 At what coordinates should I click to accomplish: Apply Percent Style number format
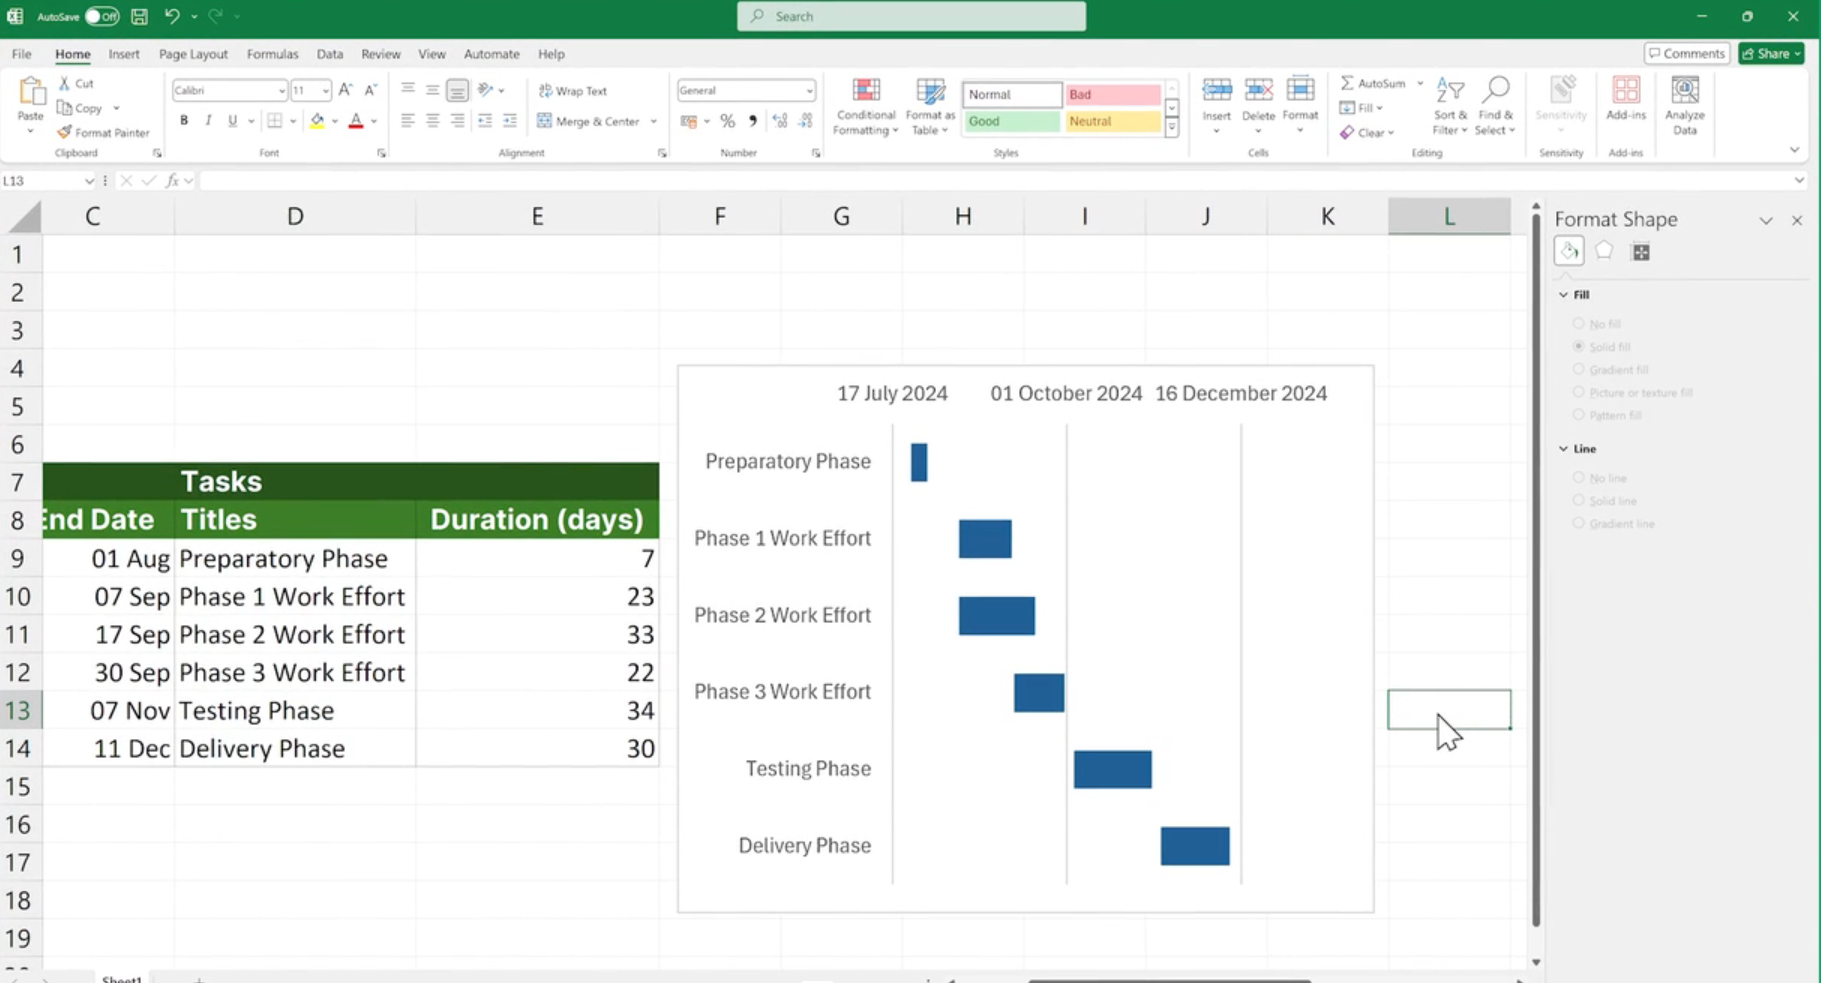728,121
